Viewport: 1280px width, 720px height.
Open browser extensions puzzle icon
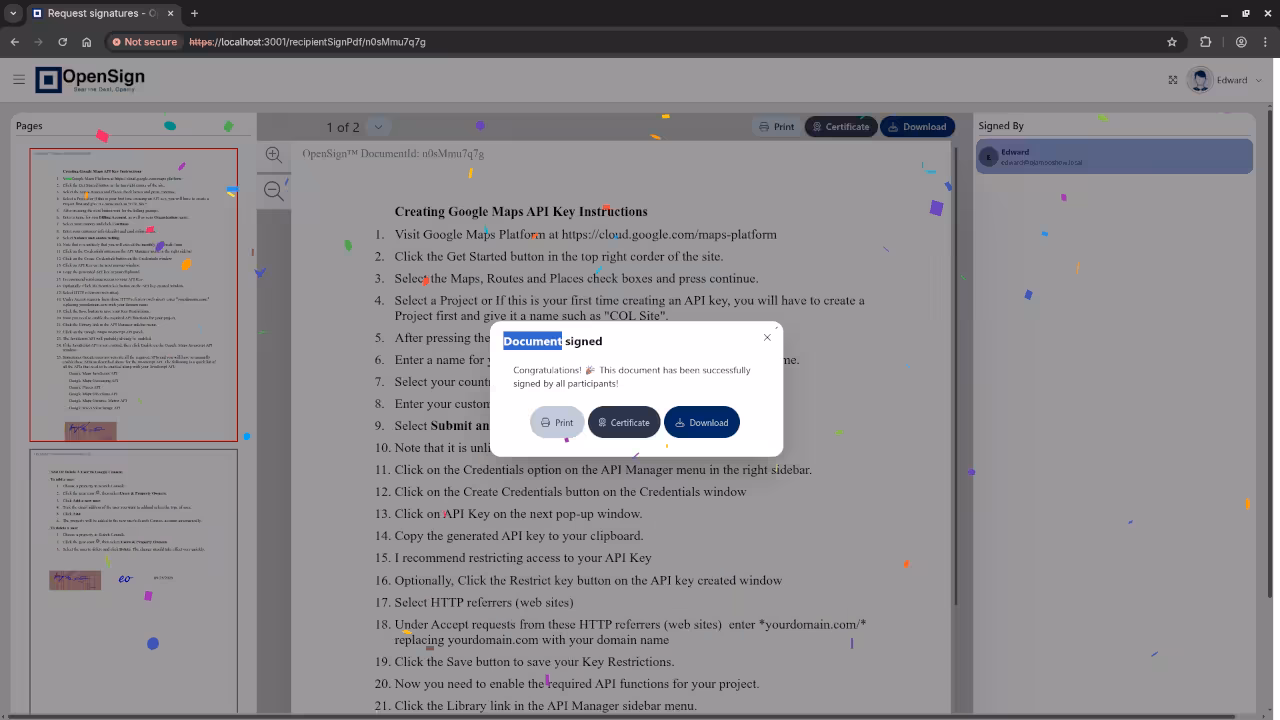1205,42
